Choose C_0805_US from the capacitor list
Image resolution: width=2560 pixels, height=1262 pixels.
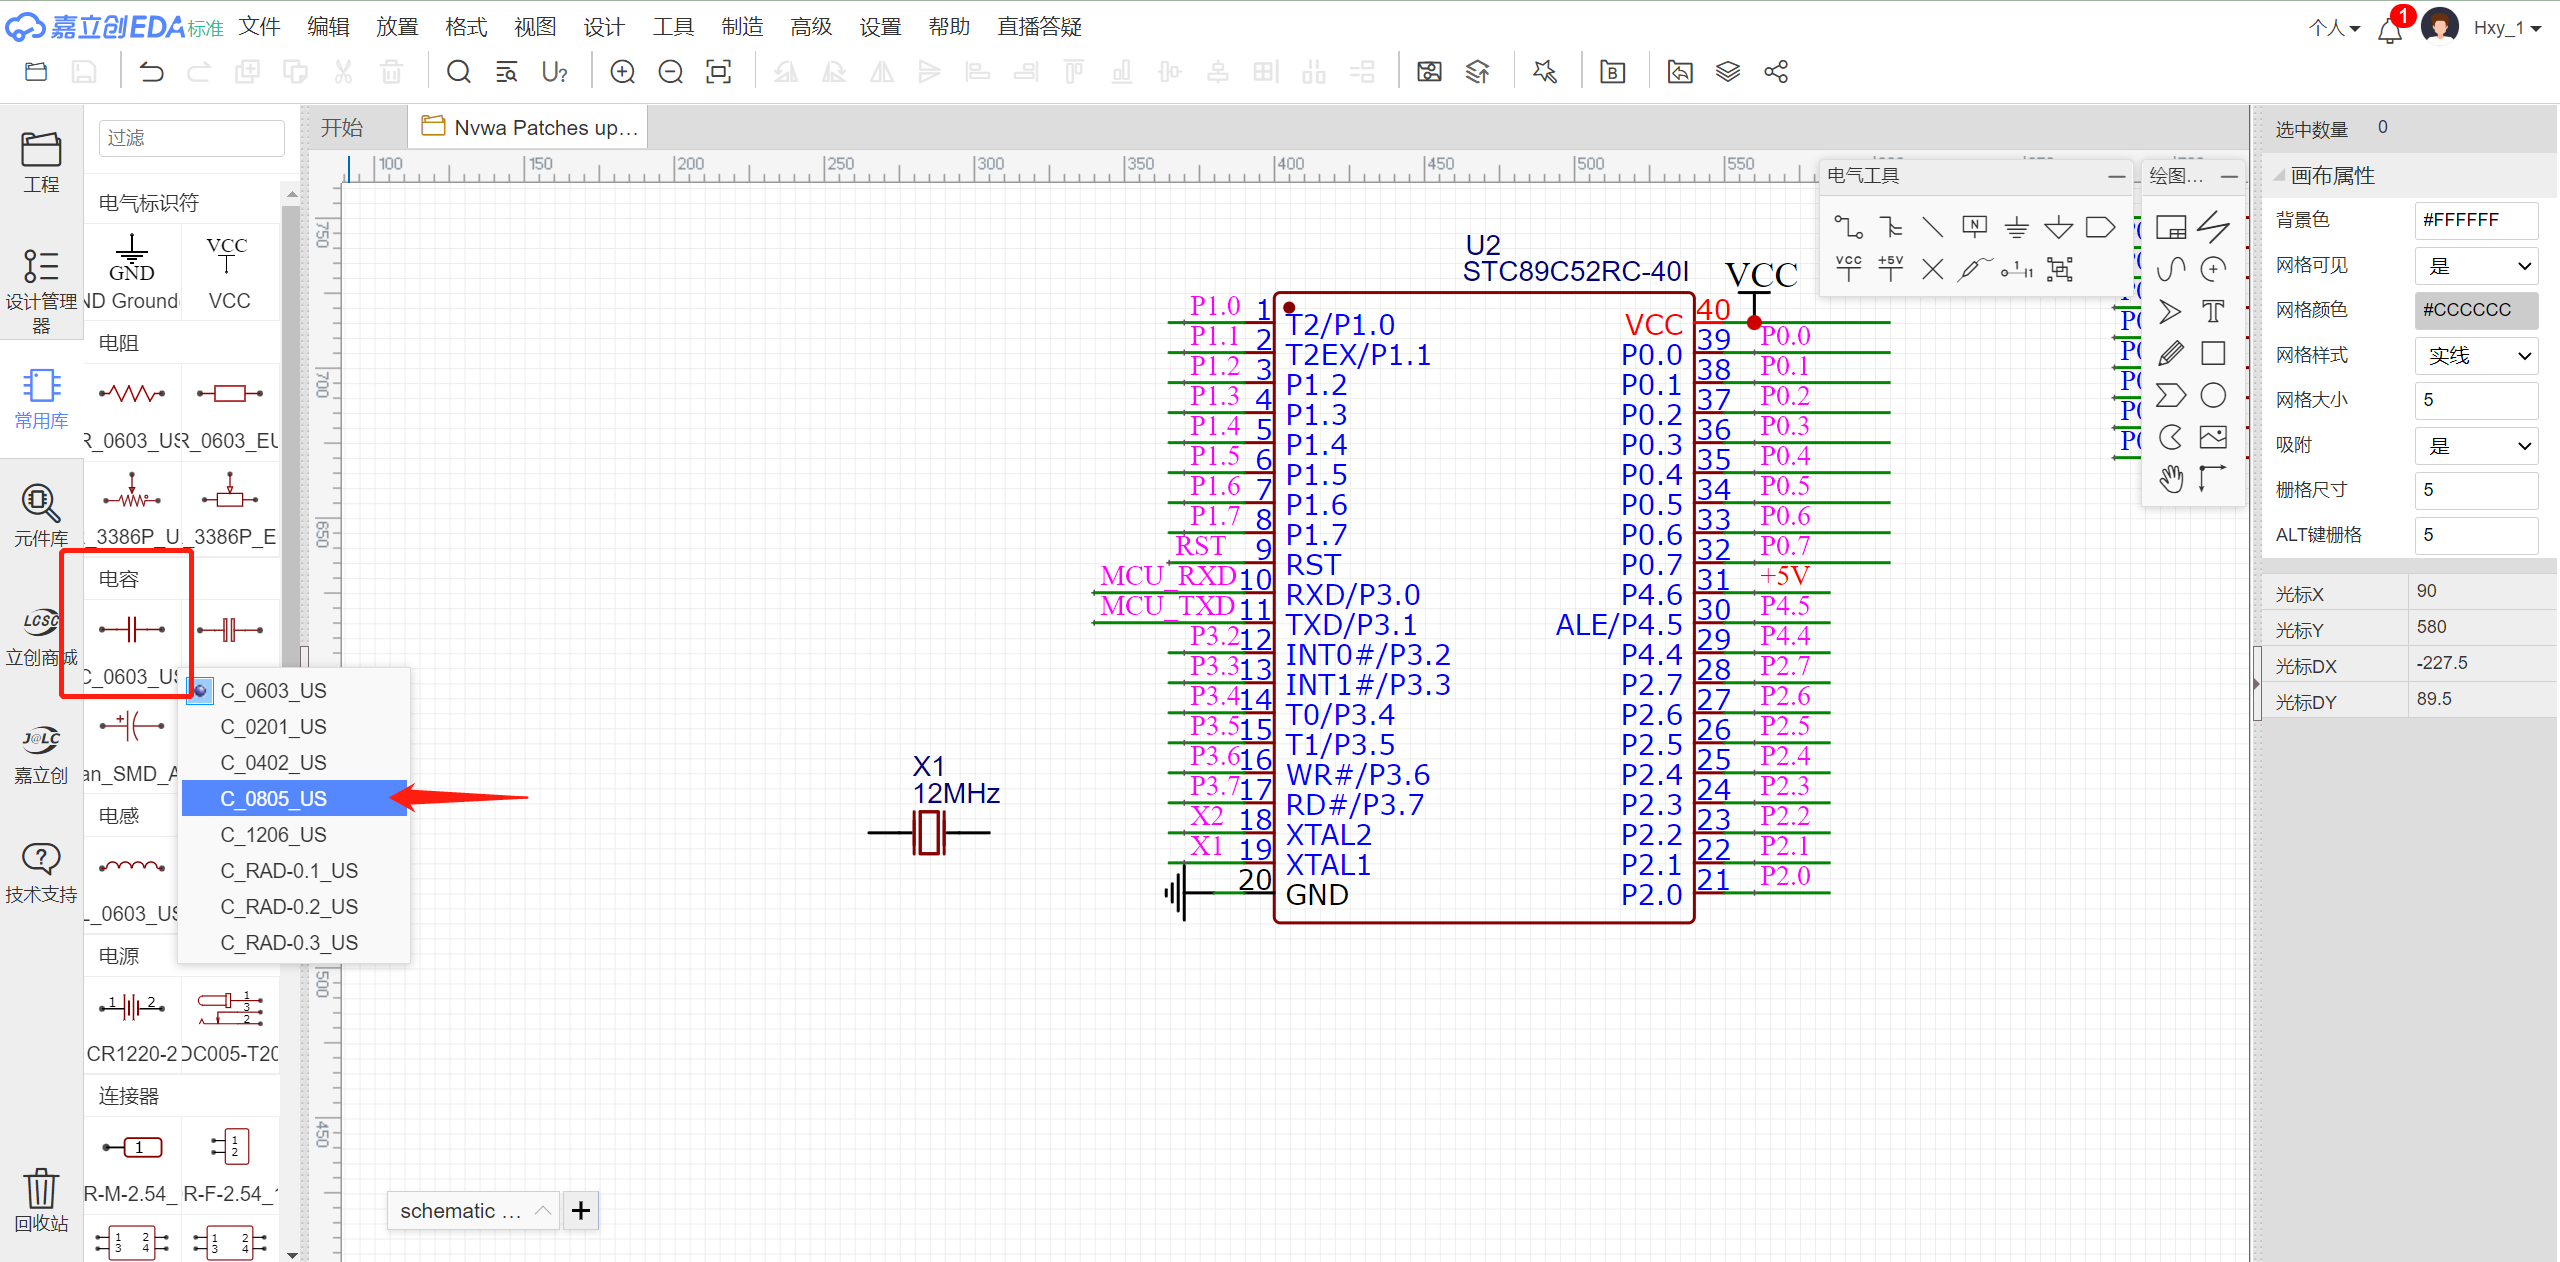(273, 799)
